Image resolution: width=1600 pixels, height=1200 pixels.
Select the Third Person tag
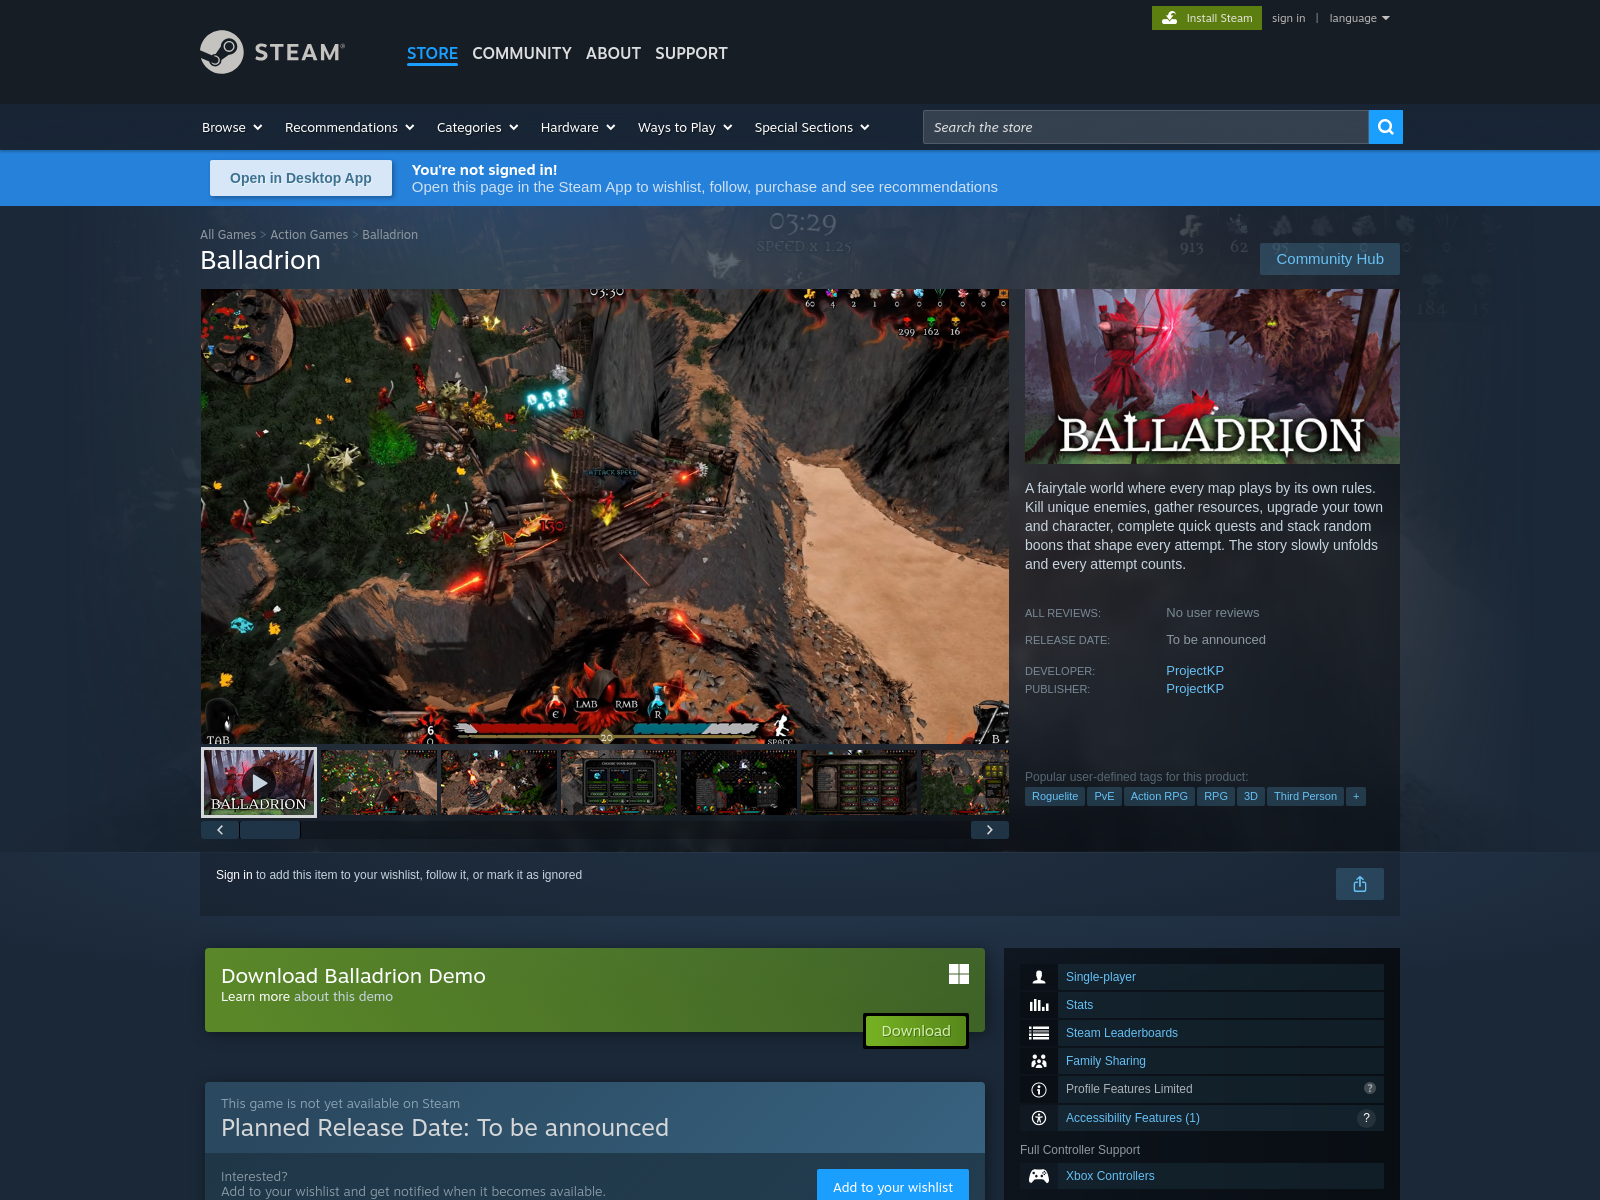1305,796
